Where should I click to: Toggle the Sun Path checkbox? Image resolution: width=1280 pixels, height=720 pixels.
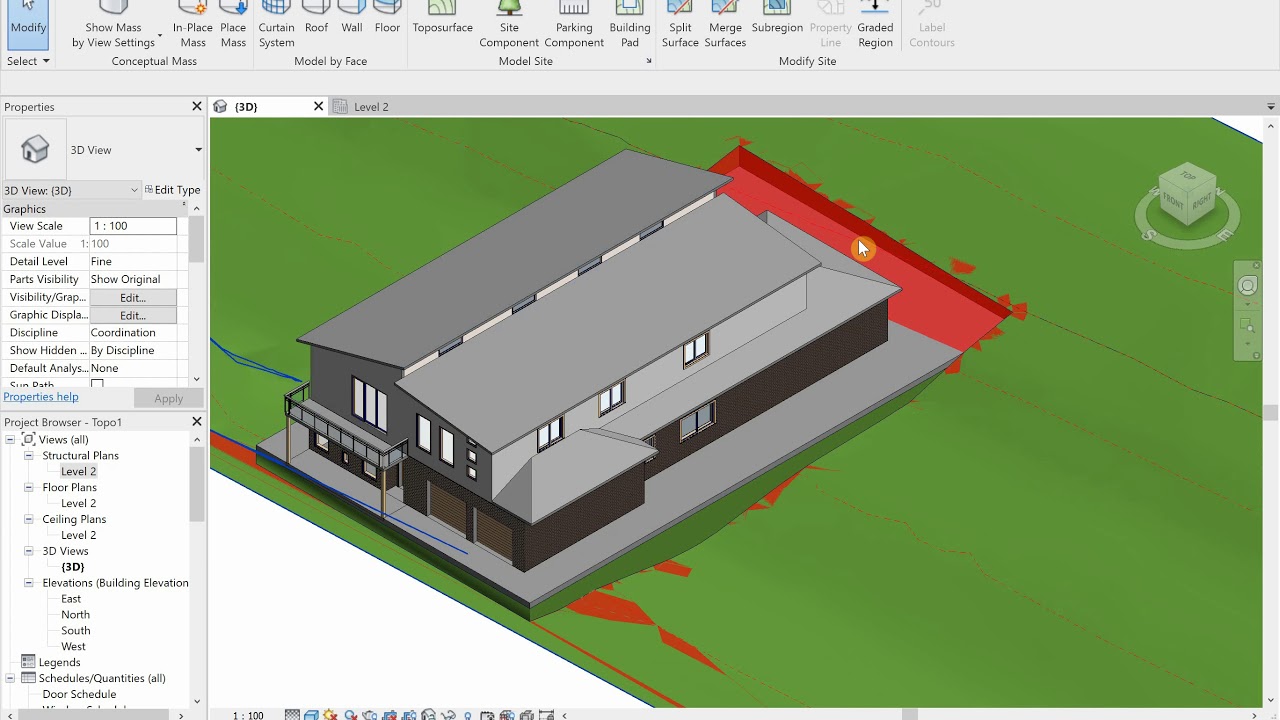click(x=97, y=384)
